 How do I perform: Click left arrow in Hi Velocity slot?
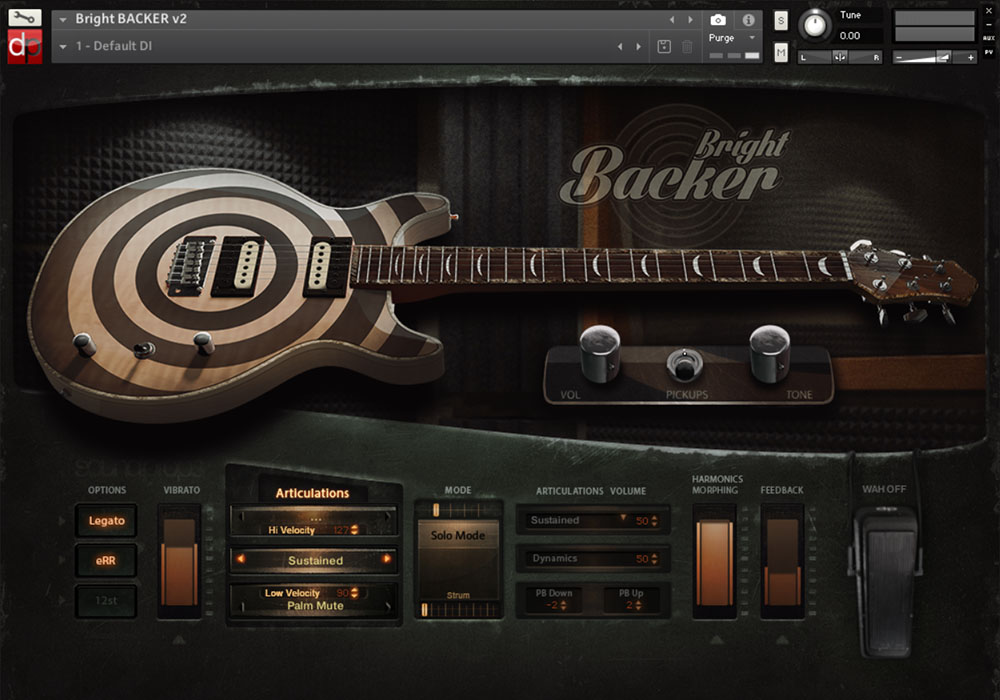pos(240,517)
